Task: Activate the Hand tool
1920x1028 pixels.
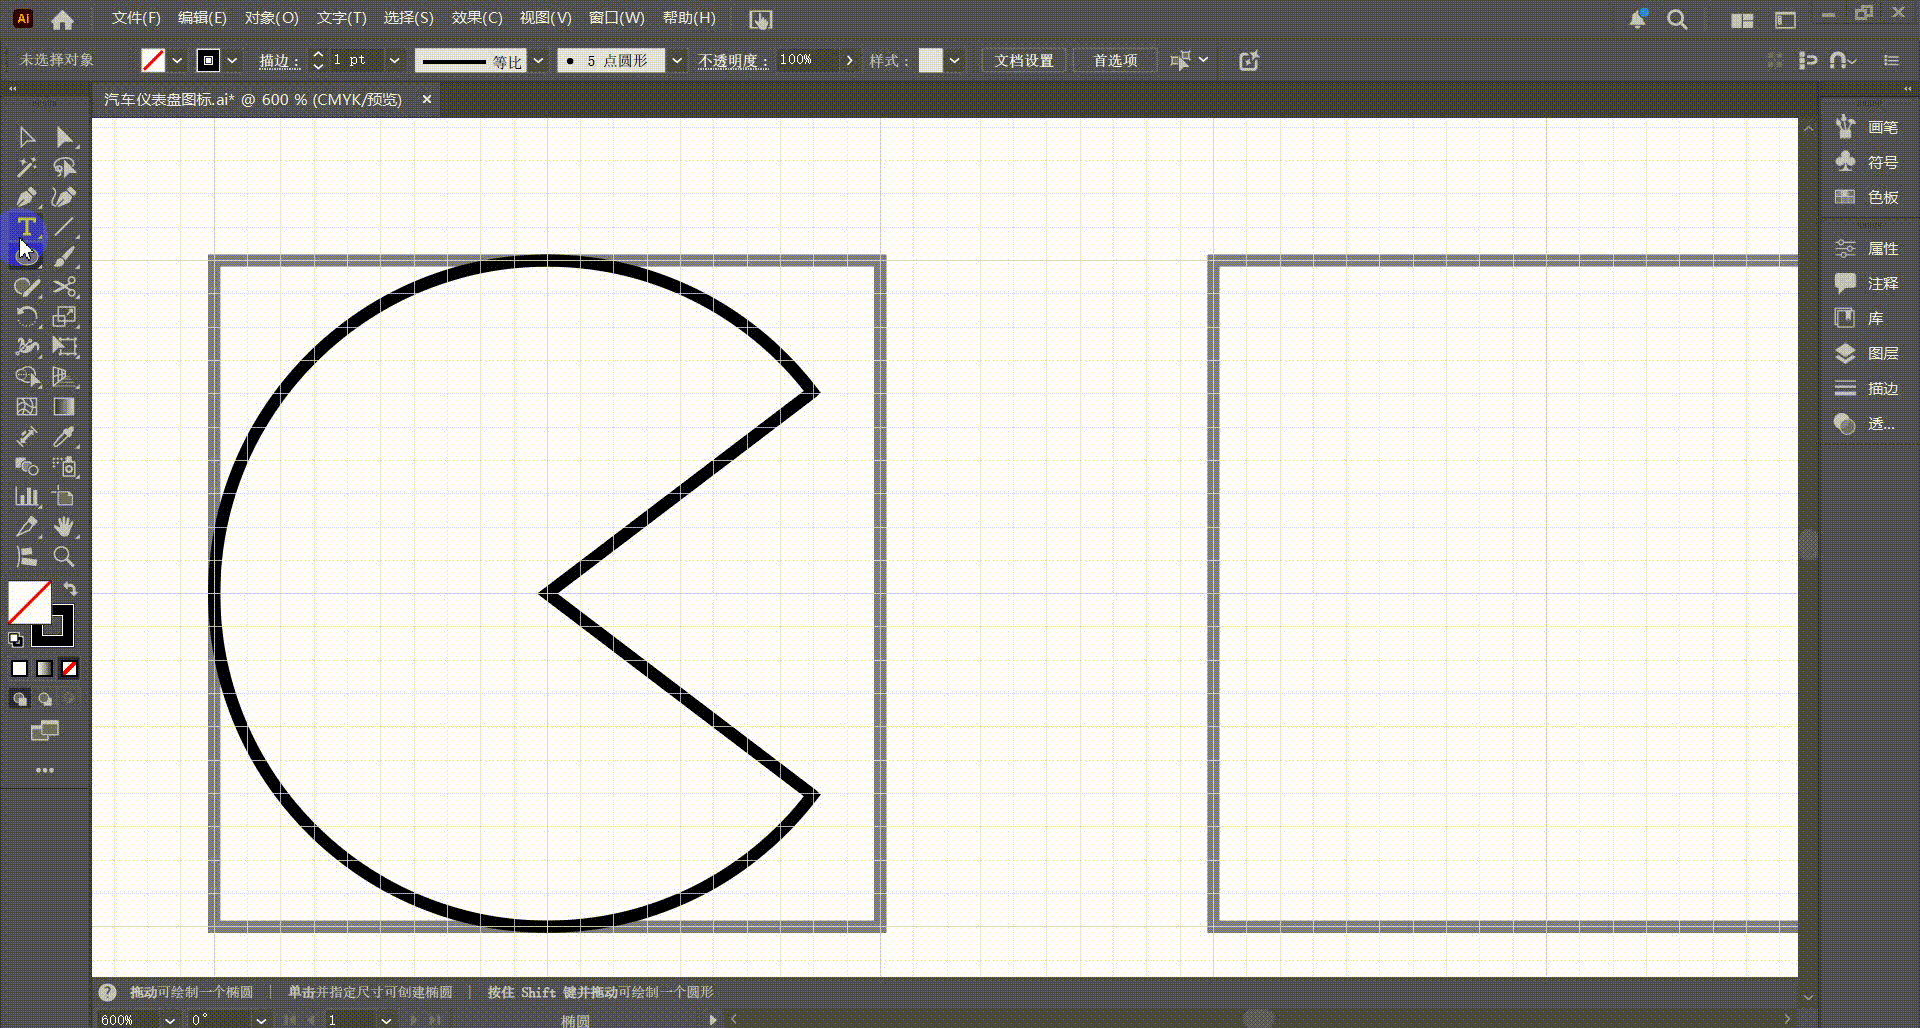Action: coord(64,527)
